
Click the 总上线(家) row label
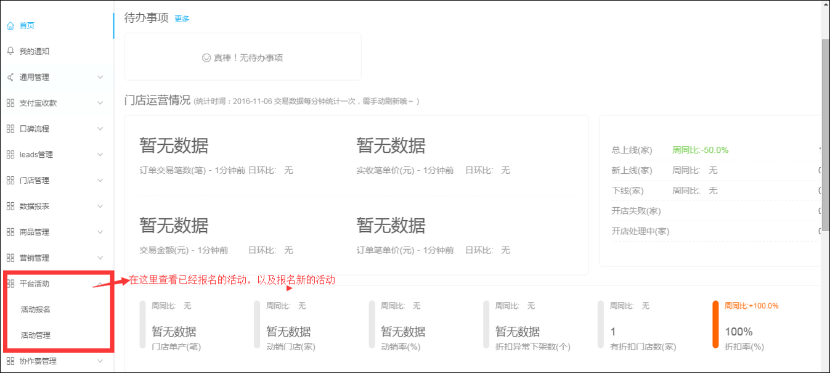tap(631, 150)
